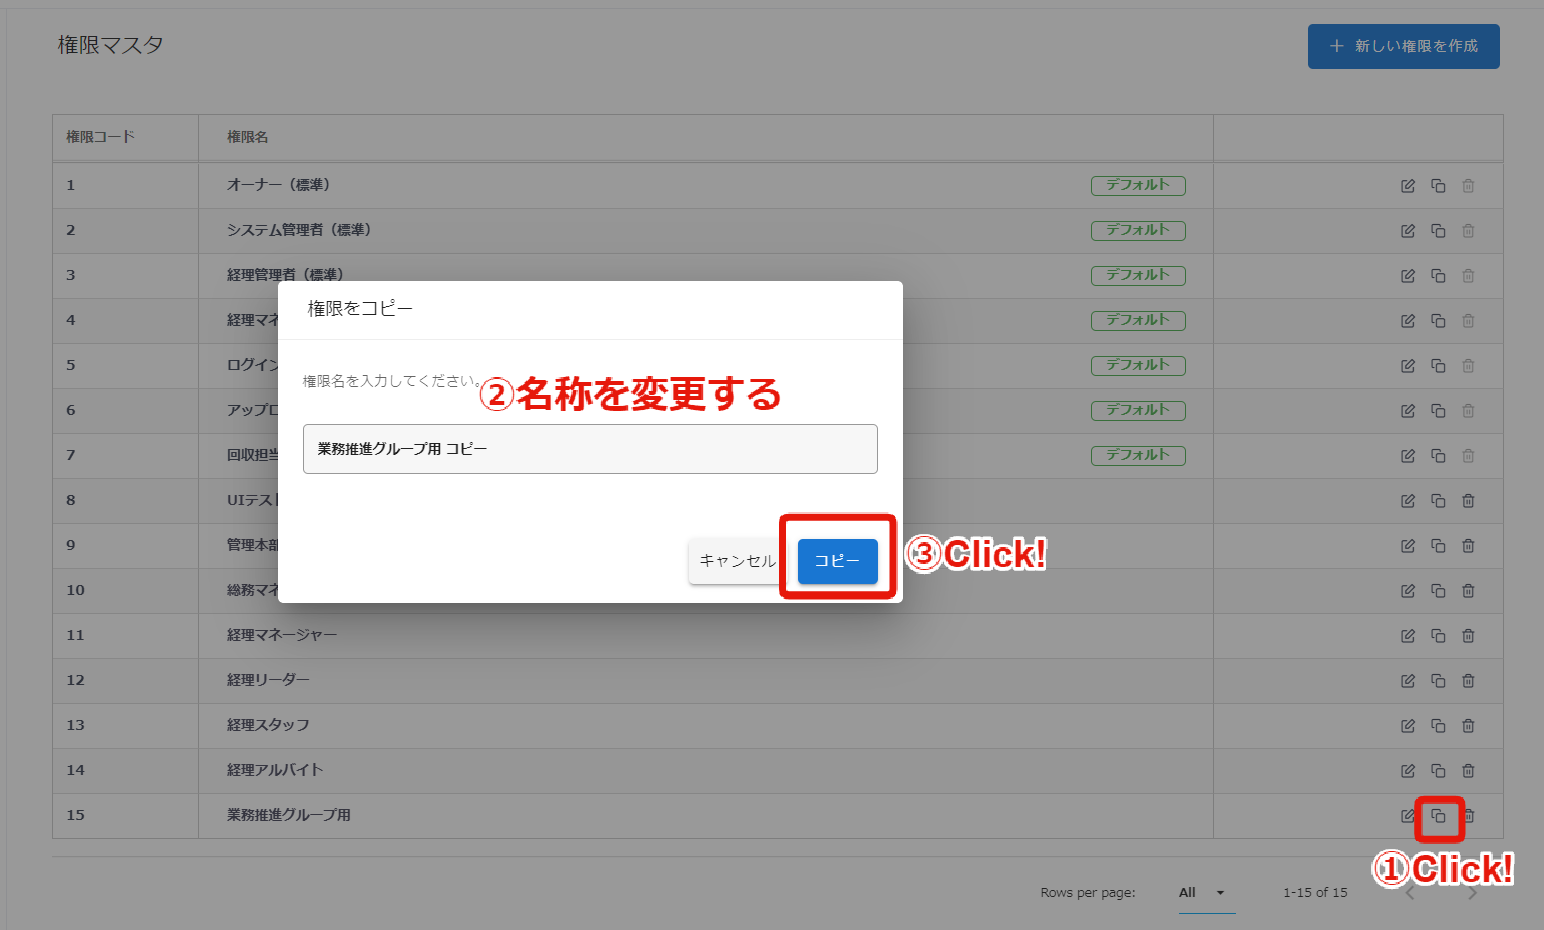Copy row 1 オーナー (標準) with the copy icon

tap(1438, 186)
